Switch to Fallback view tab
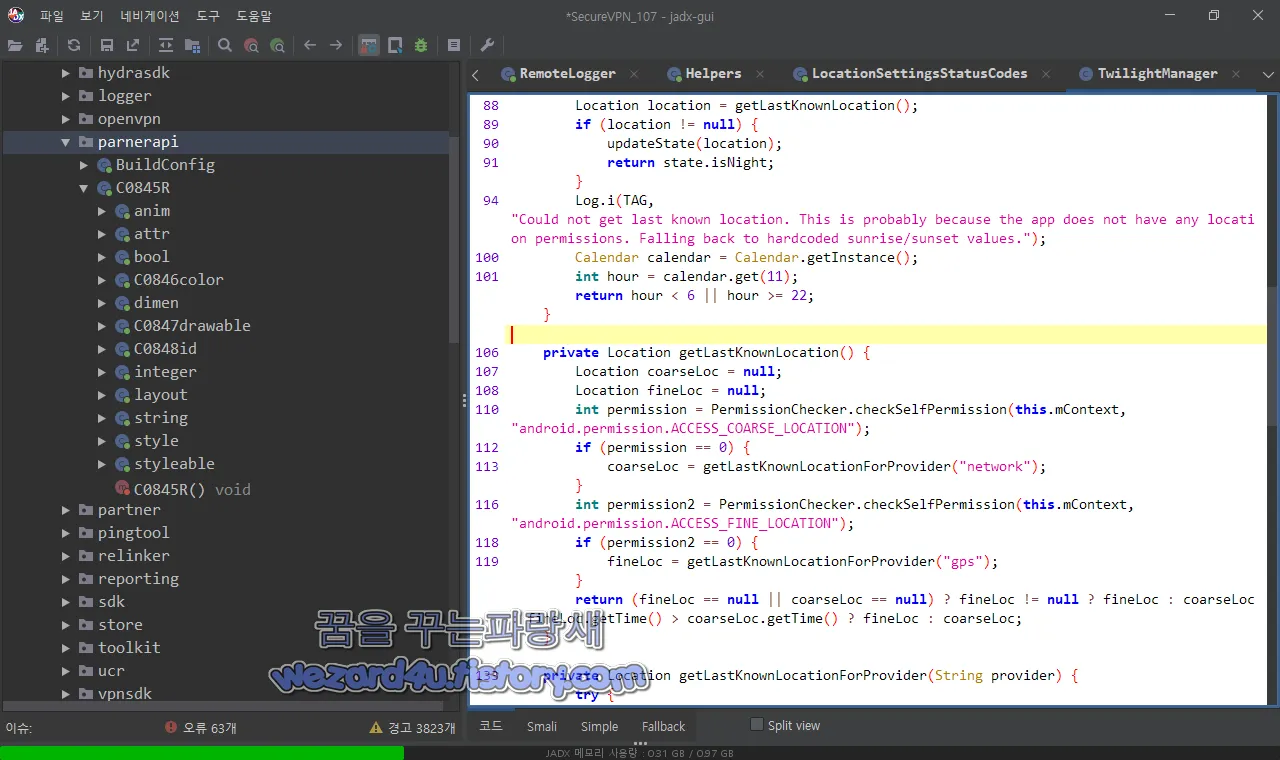Viewport: 1280px width, 760px height. (x=663, y=726)
